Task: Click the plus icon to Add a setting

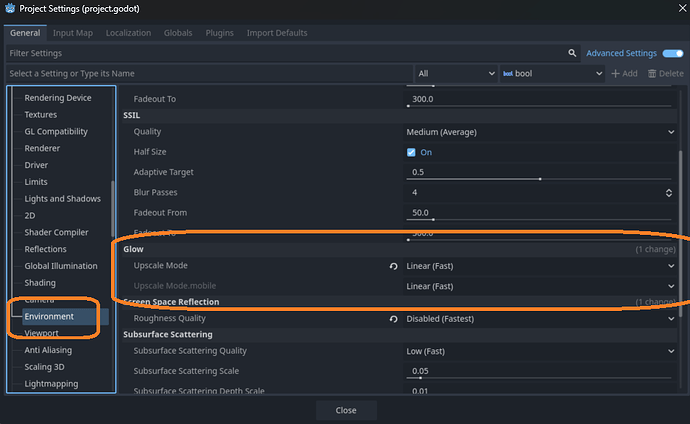Action: click(x=616, y=74)
